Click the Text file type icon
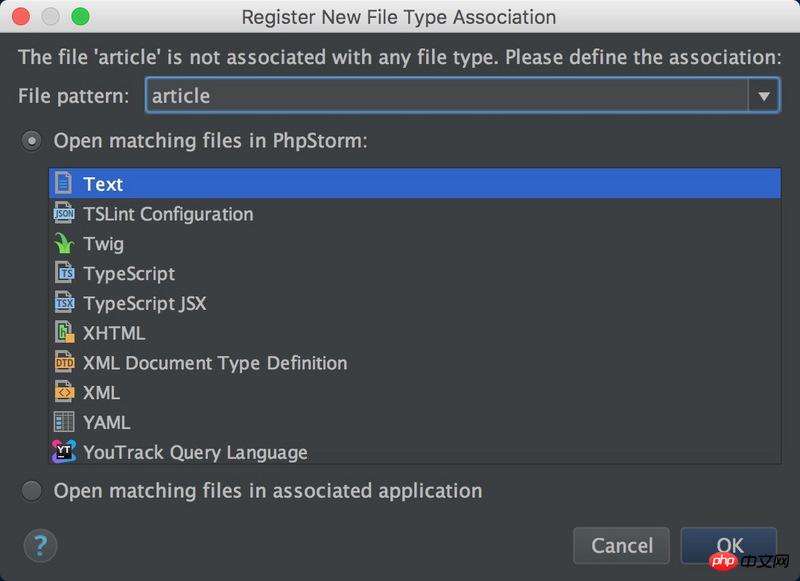 click(64, 184)
